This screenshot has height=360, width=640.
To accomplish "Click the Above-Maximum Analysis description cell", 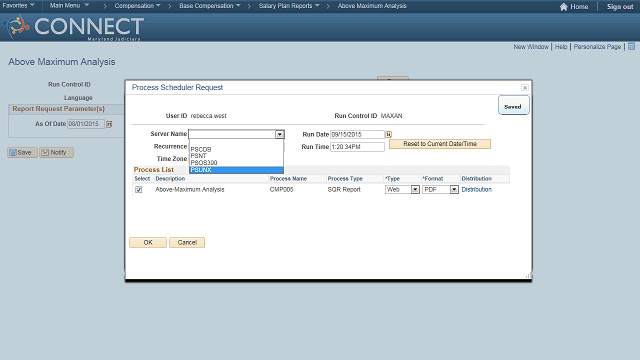I will [x=190, y=189].
